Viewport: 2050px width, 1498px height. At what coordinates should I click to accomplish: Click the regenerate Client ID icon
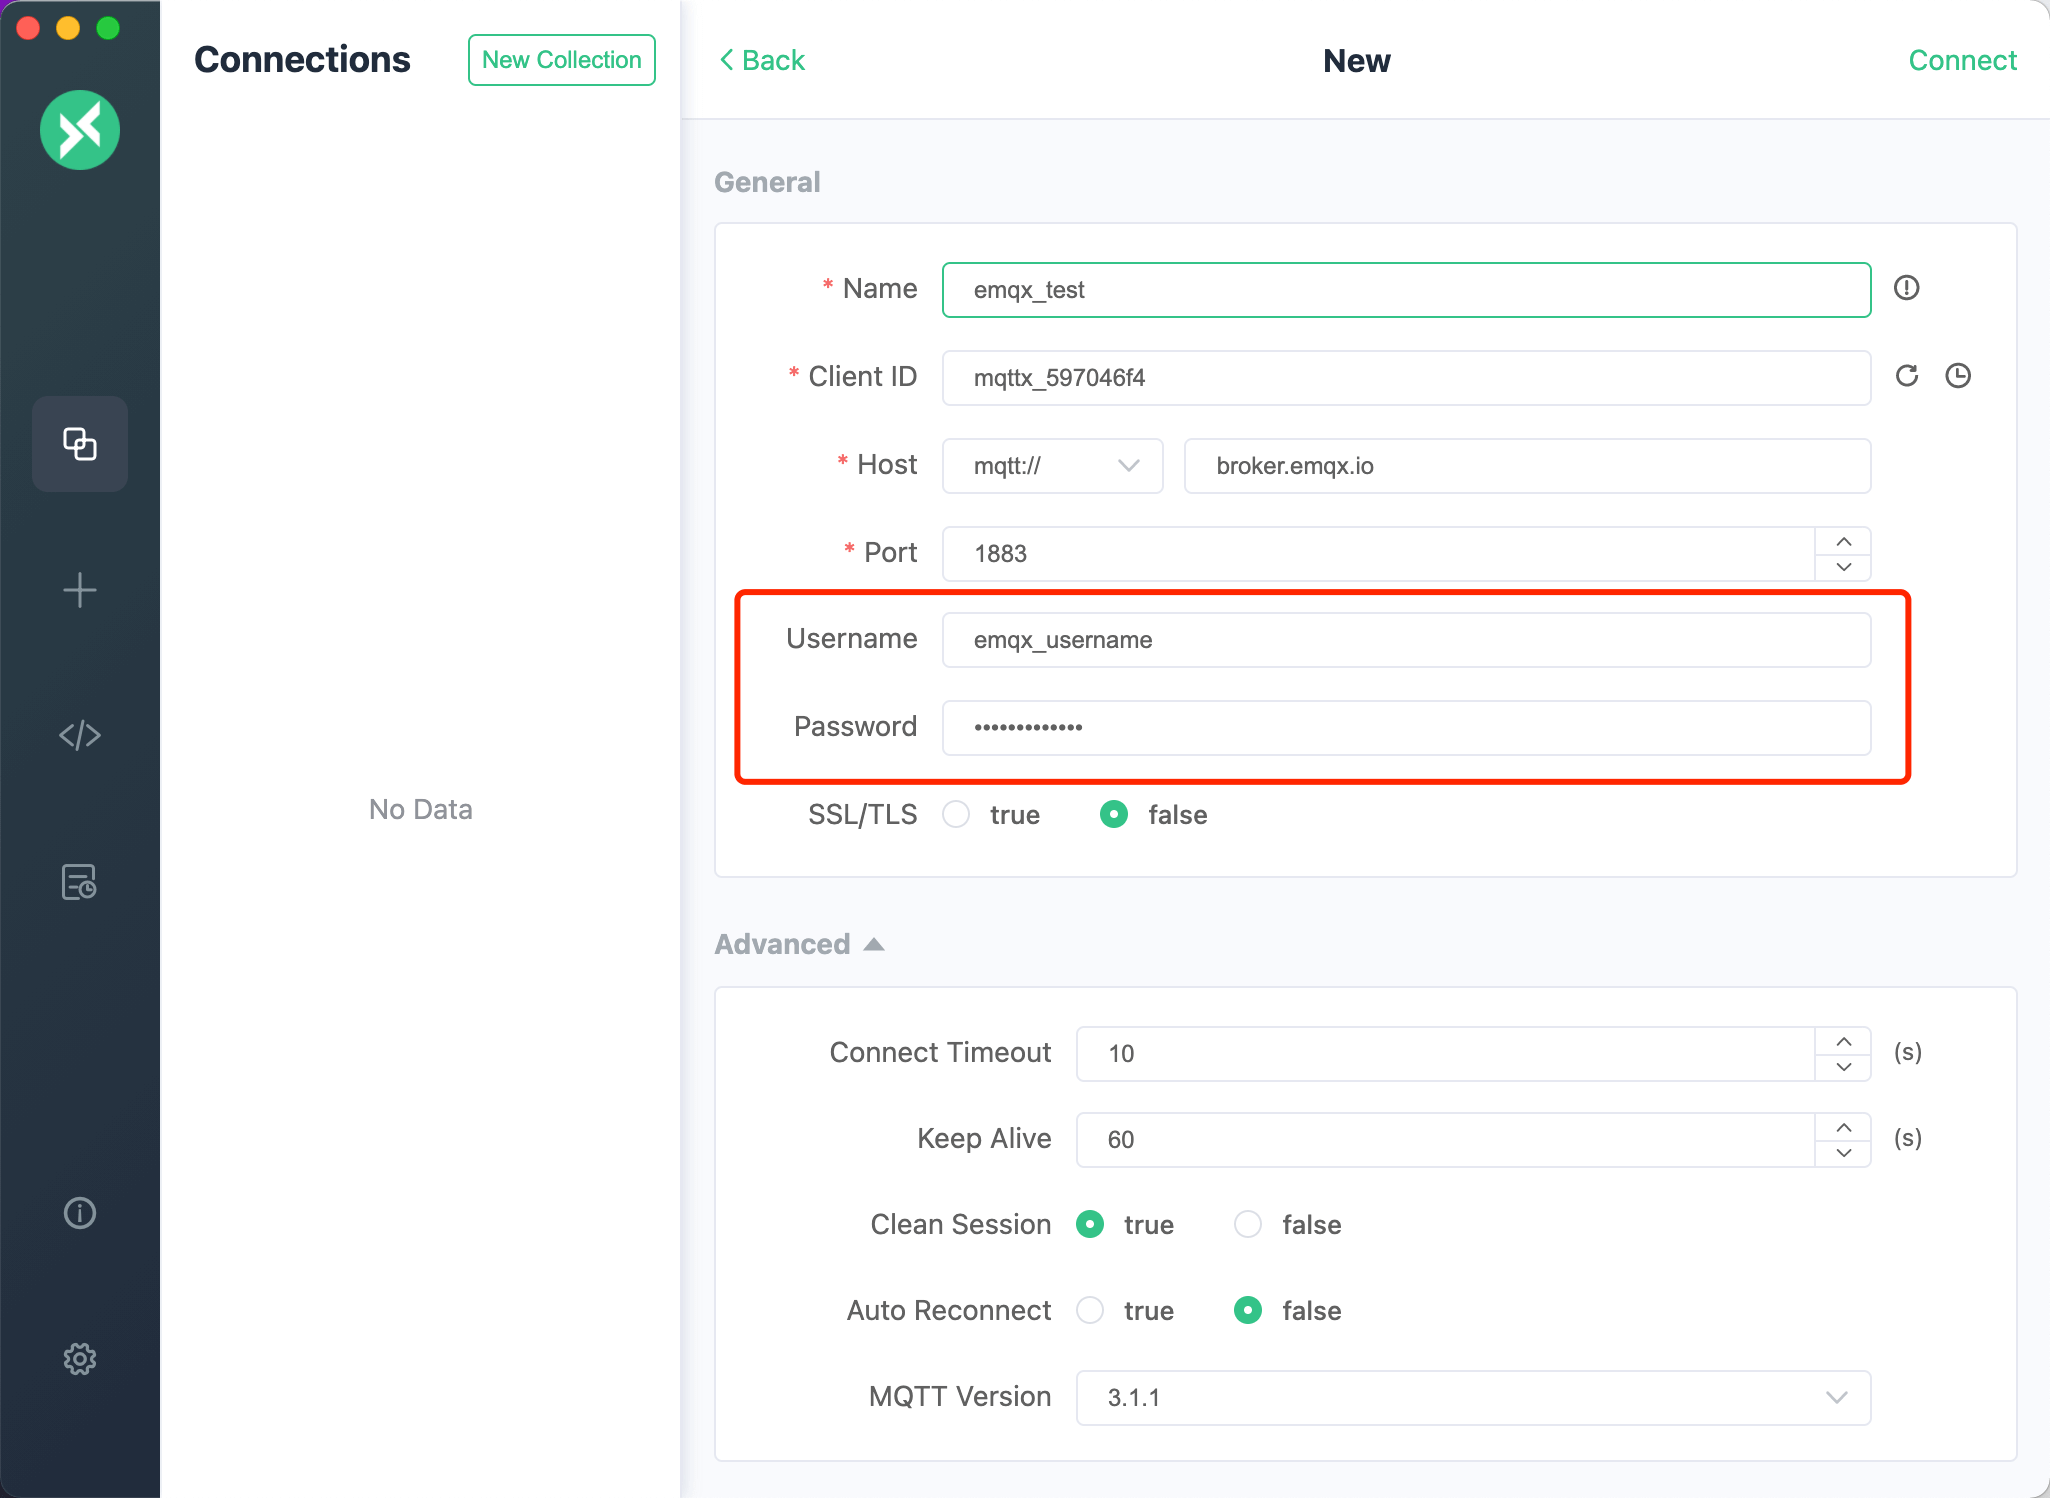(1907, 377)
